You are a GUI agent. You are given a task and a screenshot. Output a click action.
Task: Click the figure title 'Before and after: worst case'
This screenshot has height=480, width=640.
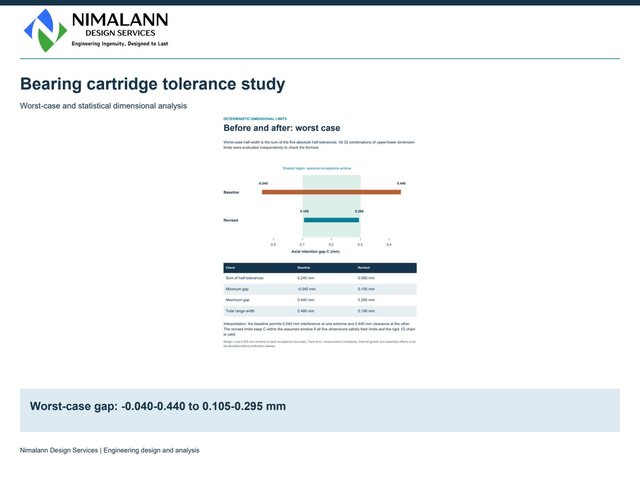click(x=282, y=128)
